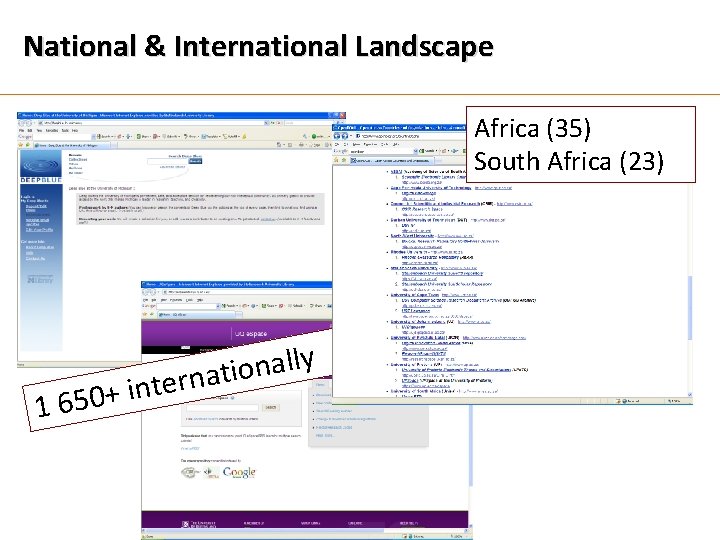Open the University of Cape Town link

click(x=415, y=295)
